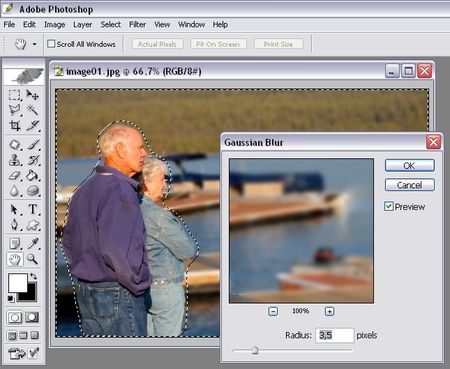Viewport: 450px width, 369px height.
Task: Select the Brush tool
Action: pyautogui.click(x=33, y=145)
